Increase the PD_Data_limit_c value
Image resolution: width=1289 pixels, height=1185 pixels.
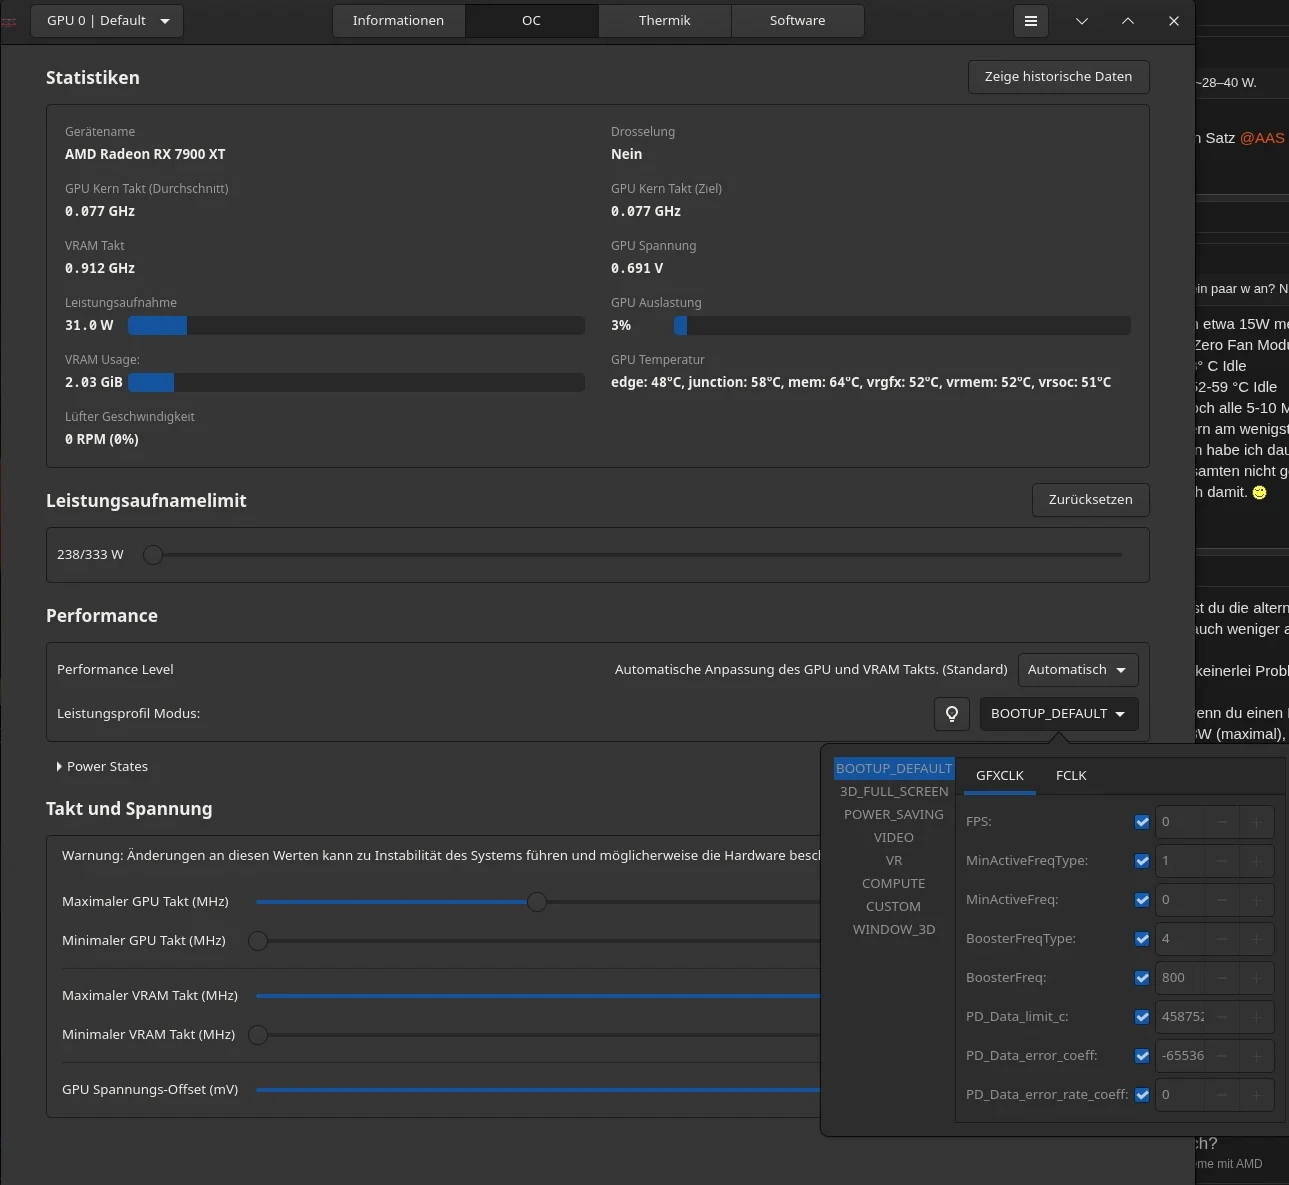tap(1257, 1017)
